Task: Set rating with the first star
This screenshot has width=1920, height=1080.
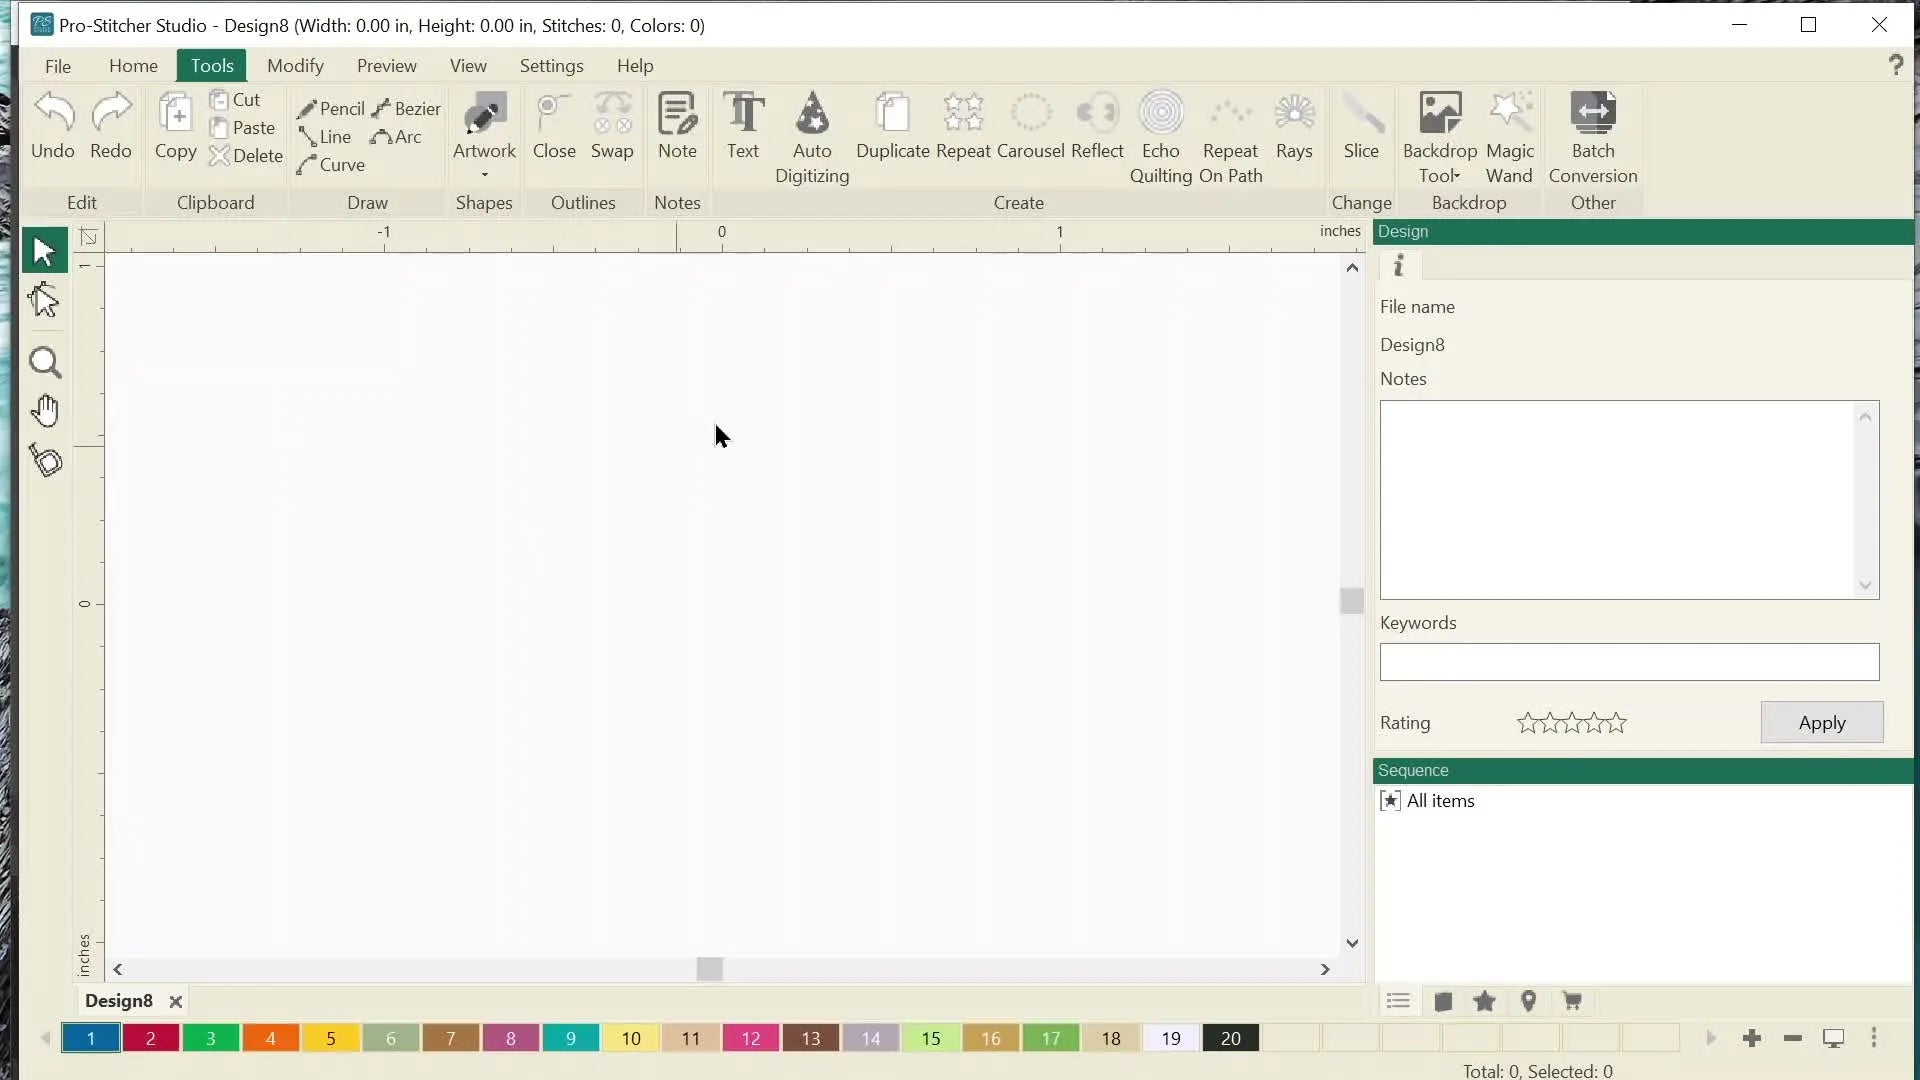Action: pos(1527,723)
